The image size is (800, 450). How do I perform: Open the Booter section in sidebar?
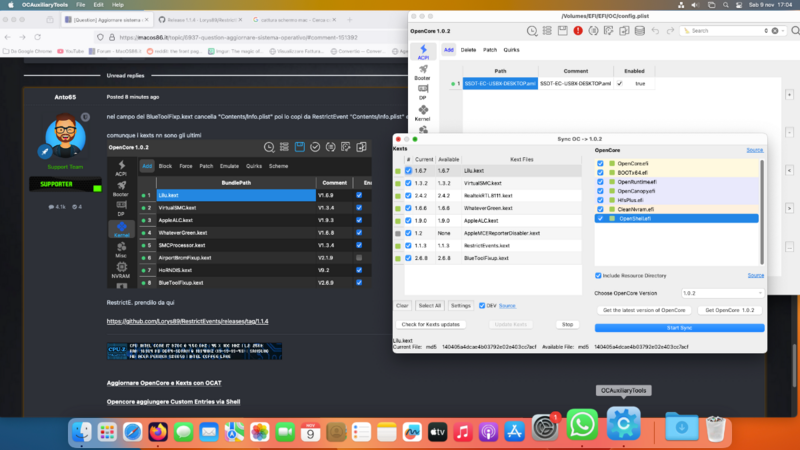point(422,74)
